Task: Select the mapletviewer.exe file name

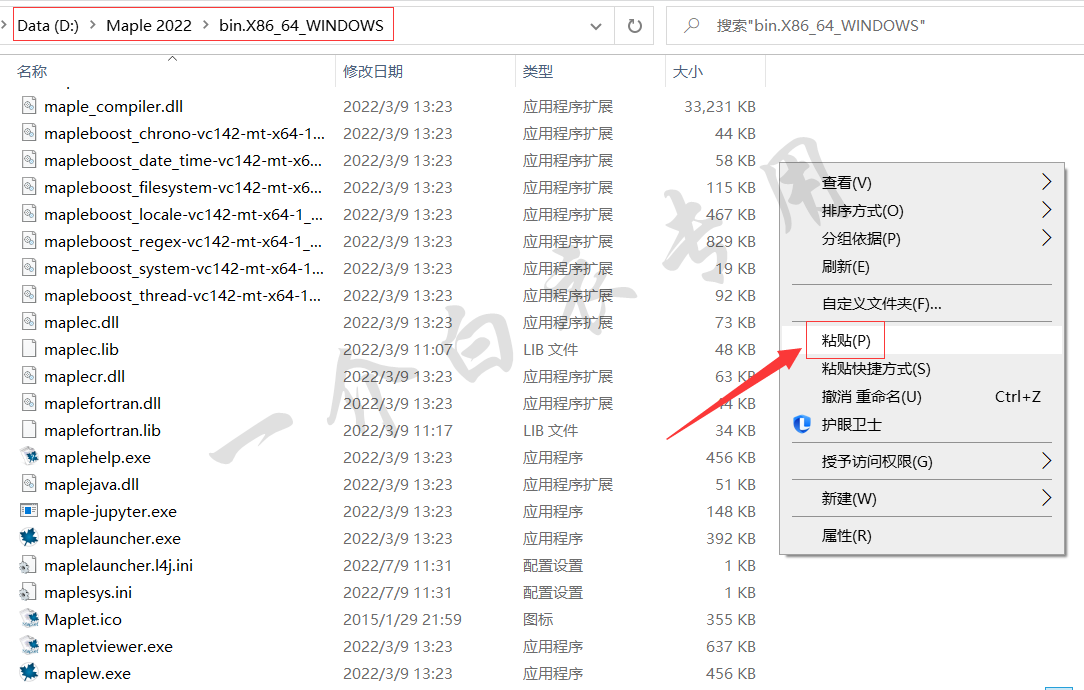Action: (x=109, y=646)
